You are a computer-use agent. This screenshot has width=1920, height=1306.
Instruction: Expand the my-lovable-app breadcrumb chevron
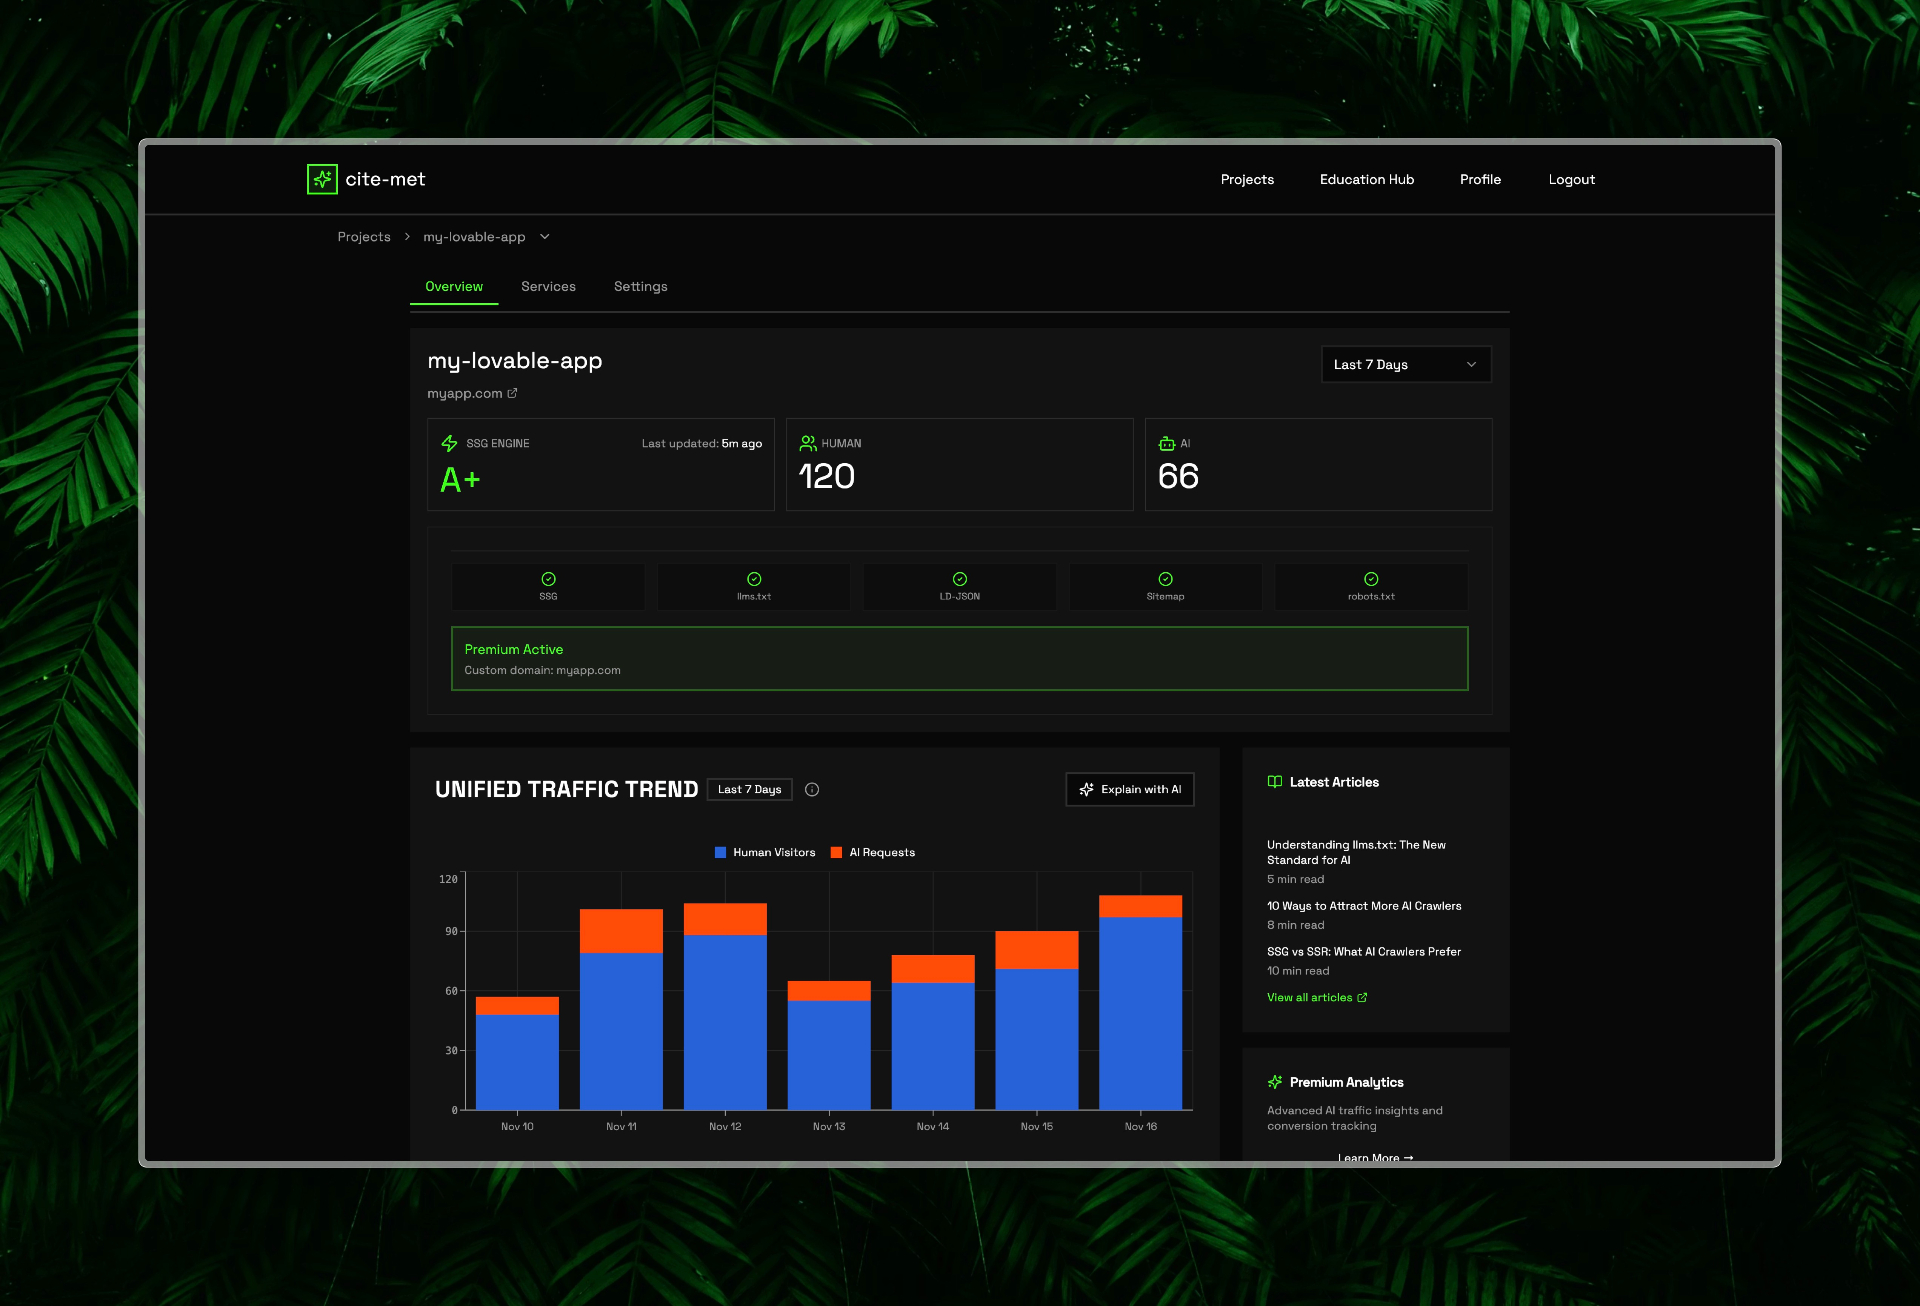coord(545,237)
